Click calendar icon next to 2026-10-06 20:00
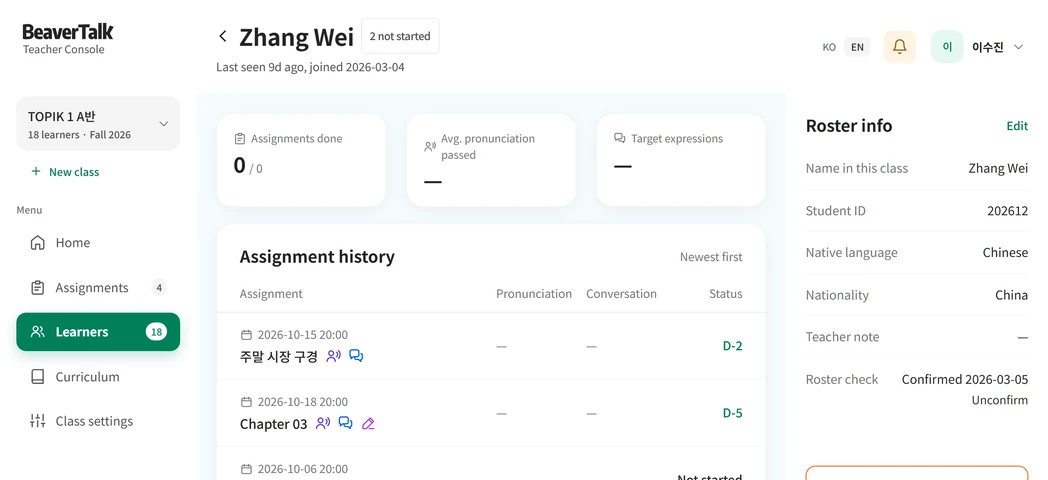The image size is (1048, 480). tap(246, 469)
